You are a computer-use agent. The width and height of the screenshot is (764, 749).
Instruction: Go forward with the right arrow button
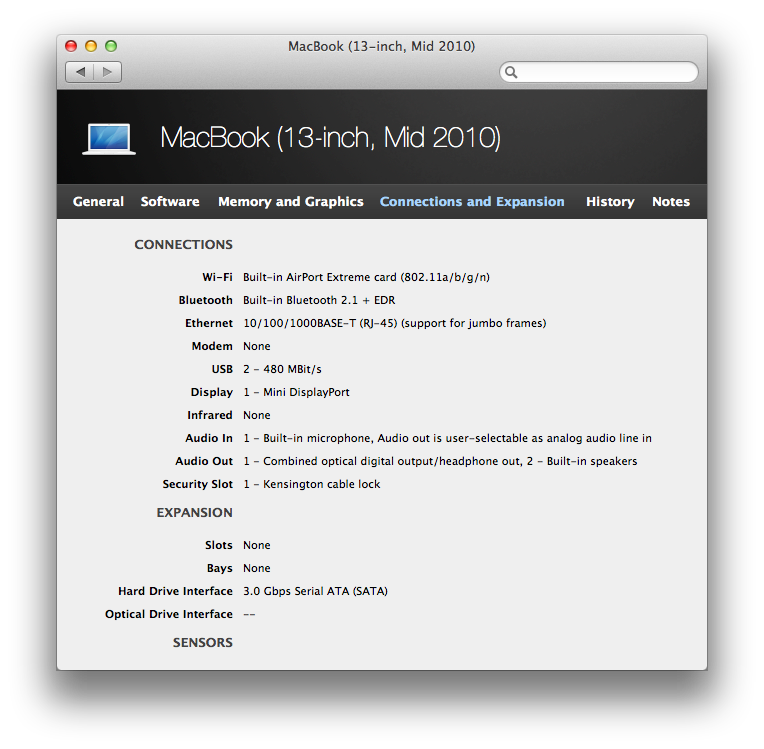(107, 72)
